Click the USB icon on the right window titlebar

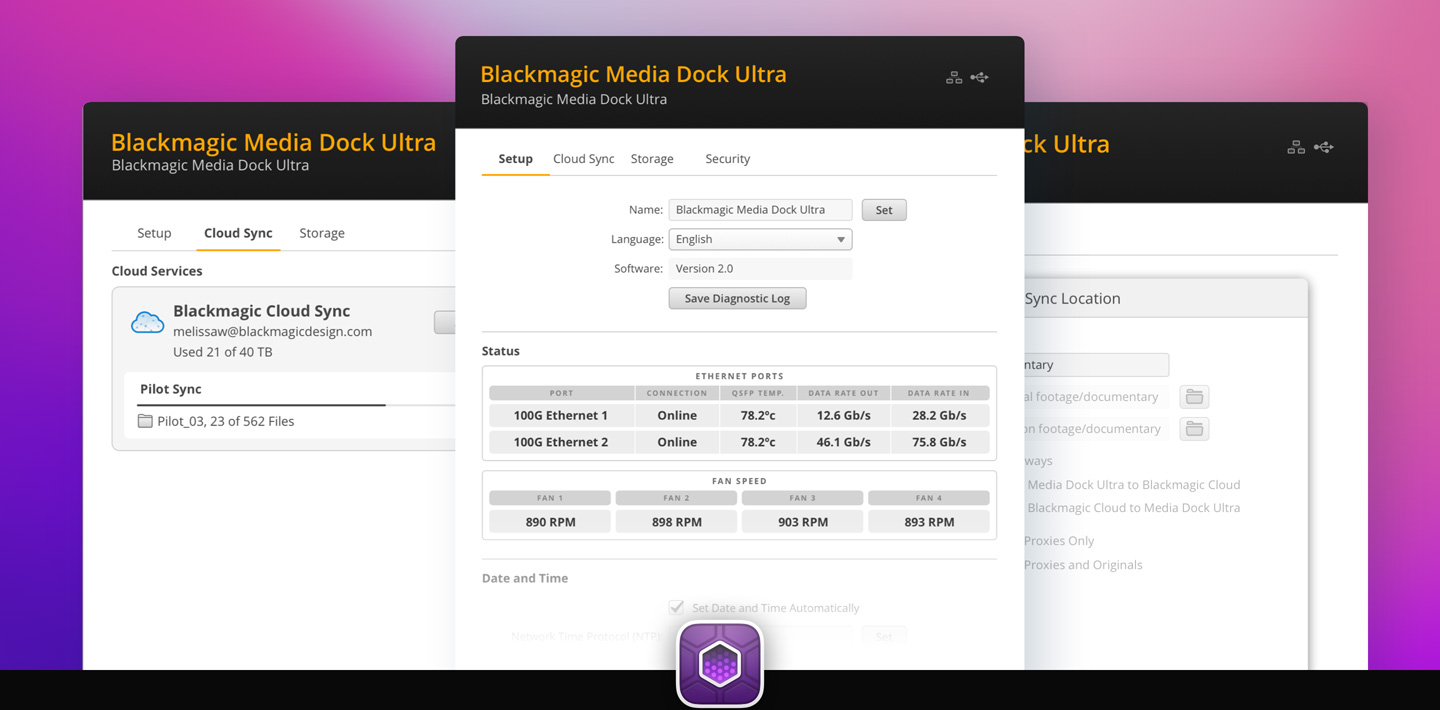point(1323,146)
